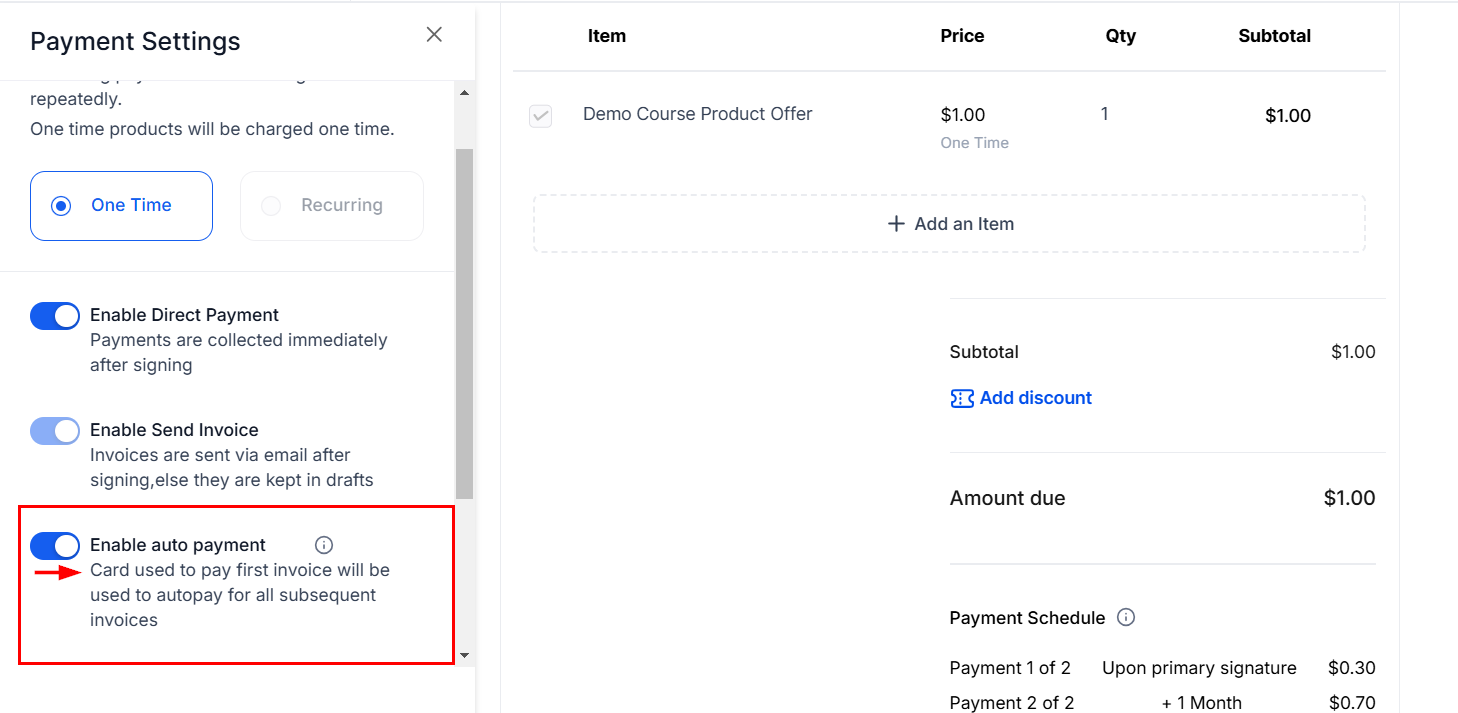The image size is (1458, 713).
Task: Click the Payment 2 of 2 row label
Action: coord(1012,703)
